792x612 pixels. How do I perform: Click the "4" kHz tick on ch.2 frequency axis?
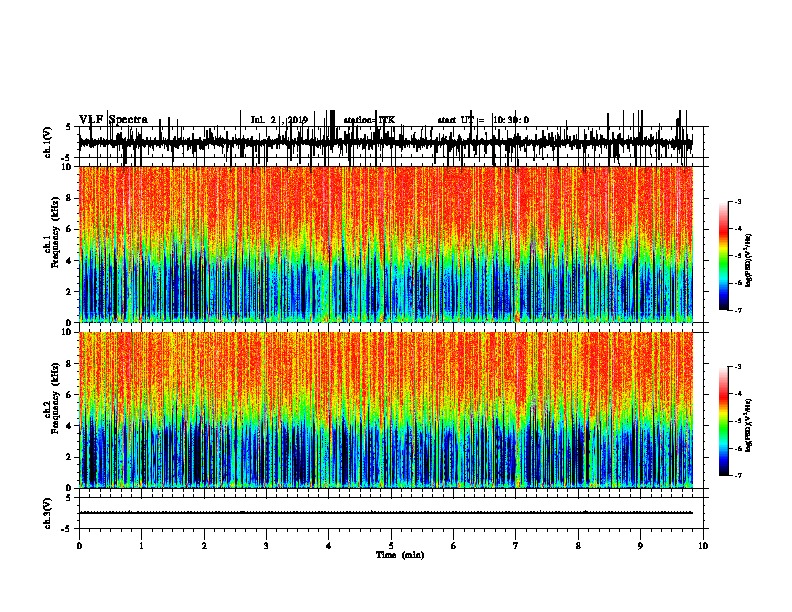point(70,426)
